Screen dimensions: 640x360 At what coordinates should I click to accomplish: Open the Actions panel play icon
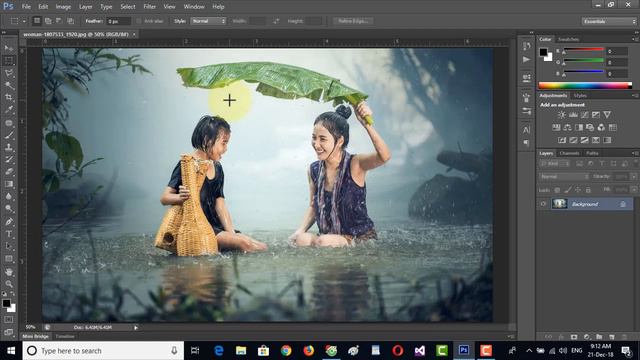tap(527, 60)
